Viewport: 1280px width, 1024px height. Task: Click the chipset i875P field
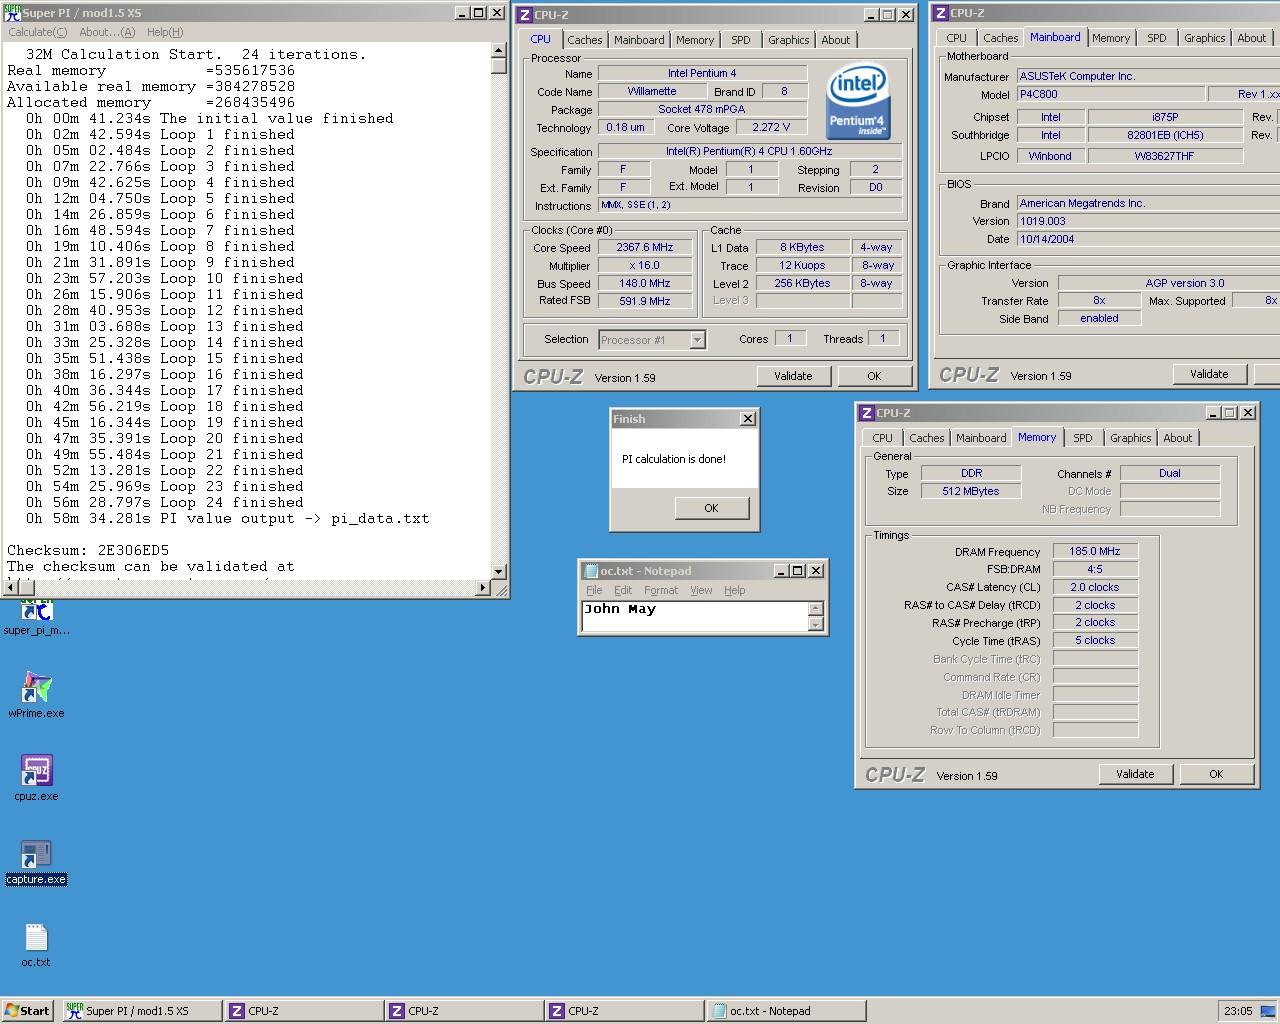tap(1165, 117)
